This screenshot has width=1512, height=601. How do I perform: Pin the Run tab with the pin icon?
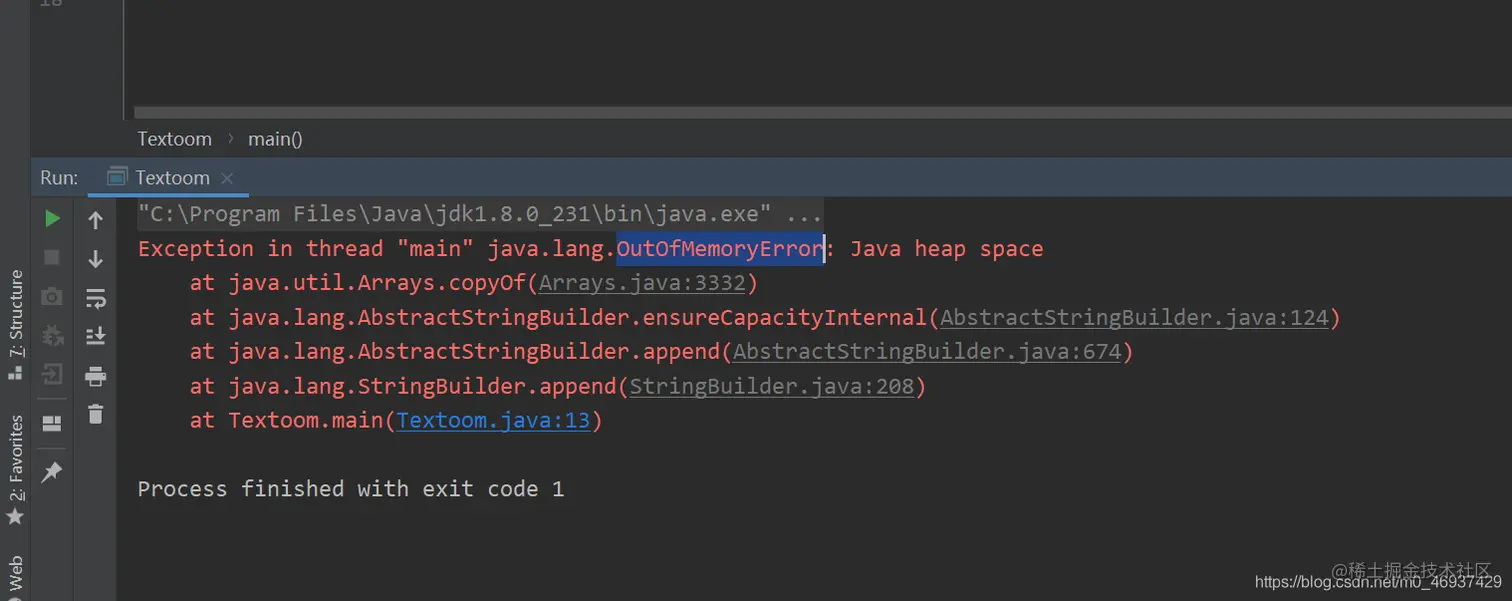pyautogui.click(x=52, y=472)
